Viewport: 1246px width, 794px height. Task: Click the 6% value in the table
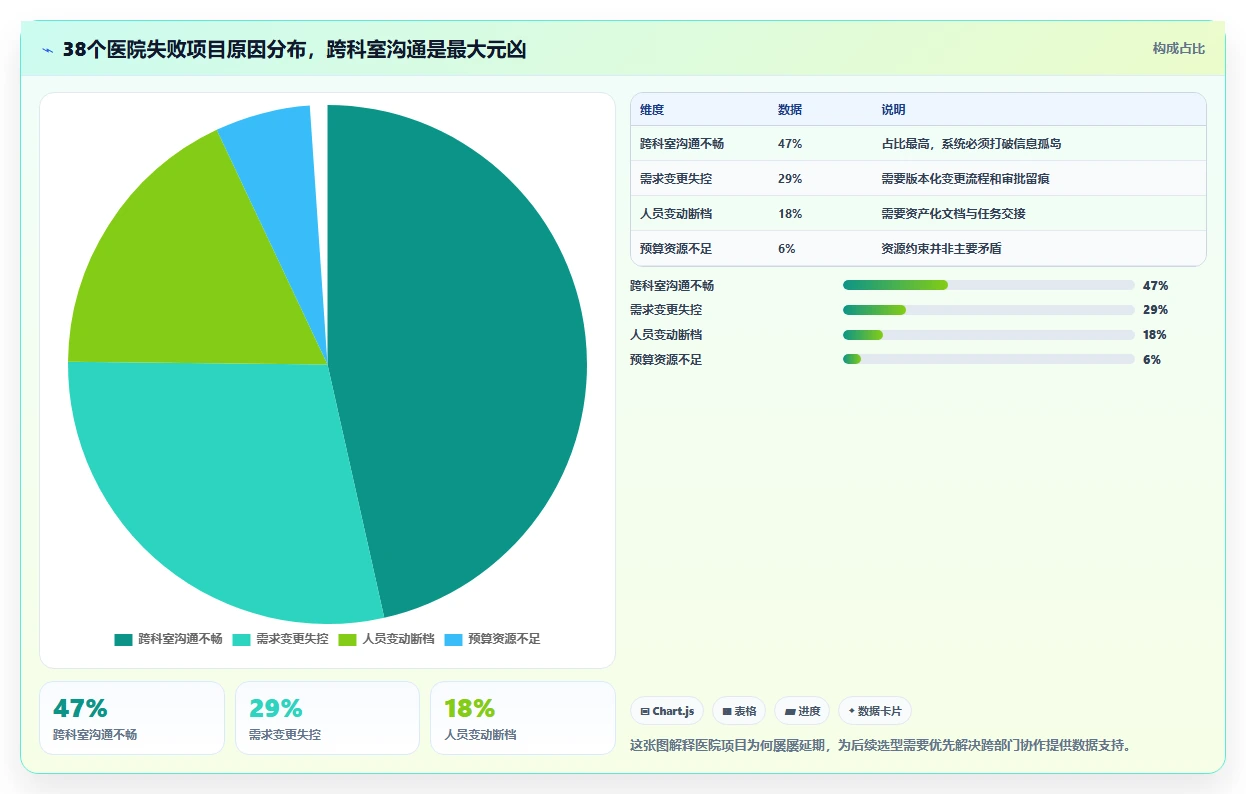(787, 249)
